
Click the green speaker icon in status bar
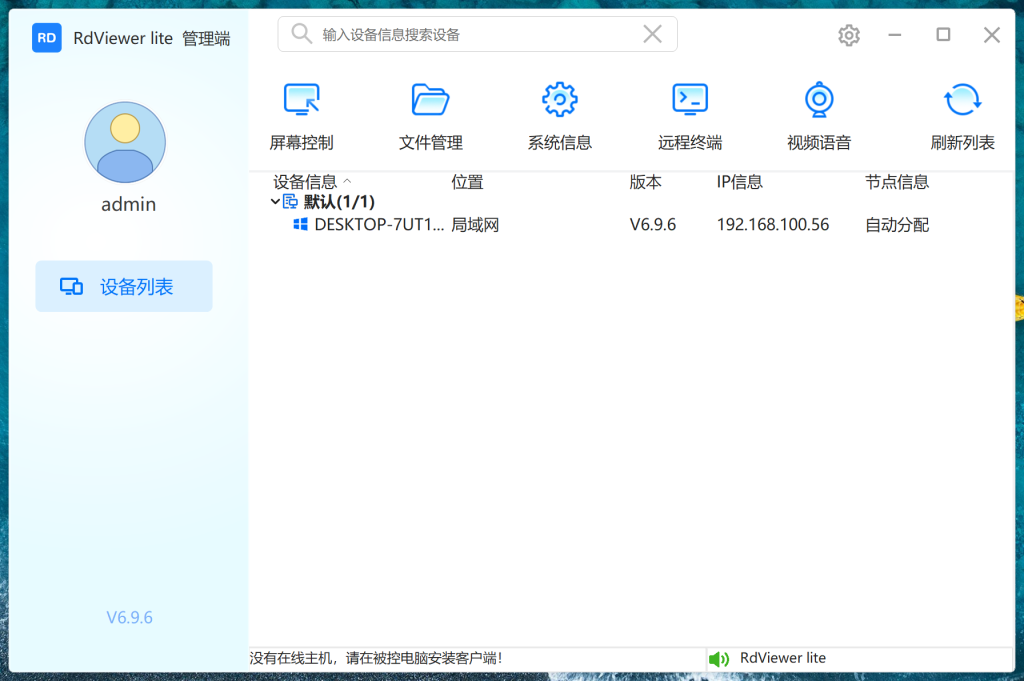click(718, 659)
